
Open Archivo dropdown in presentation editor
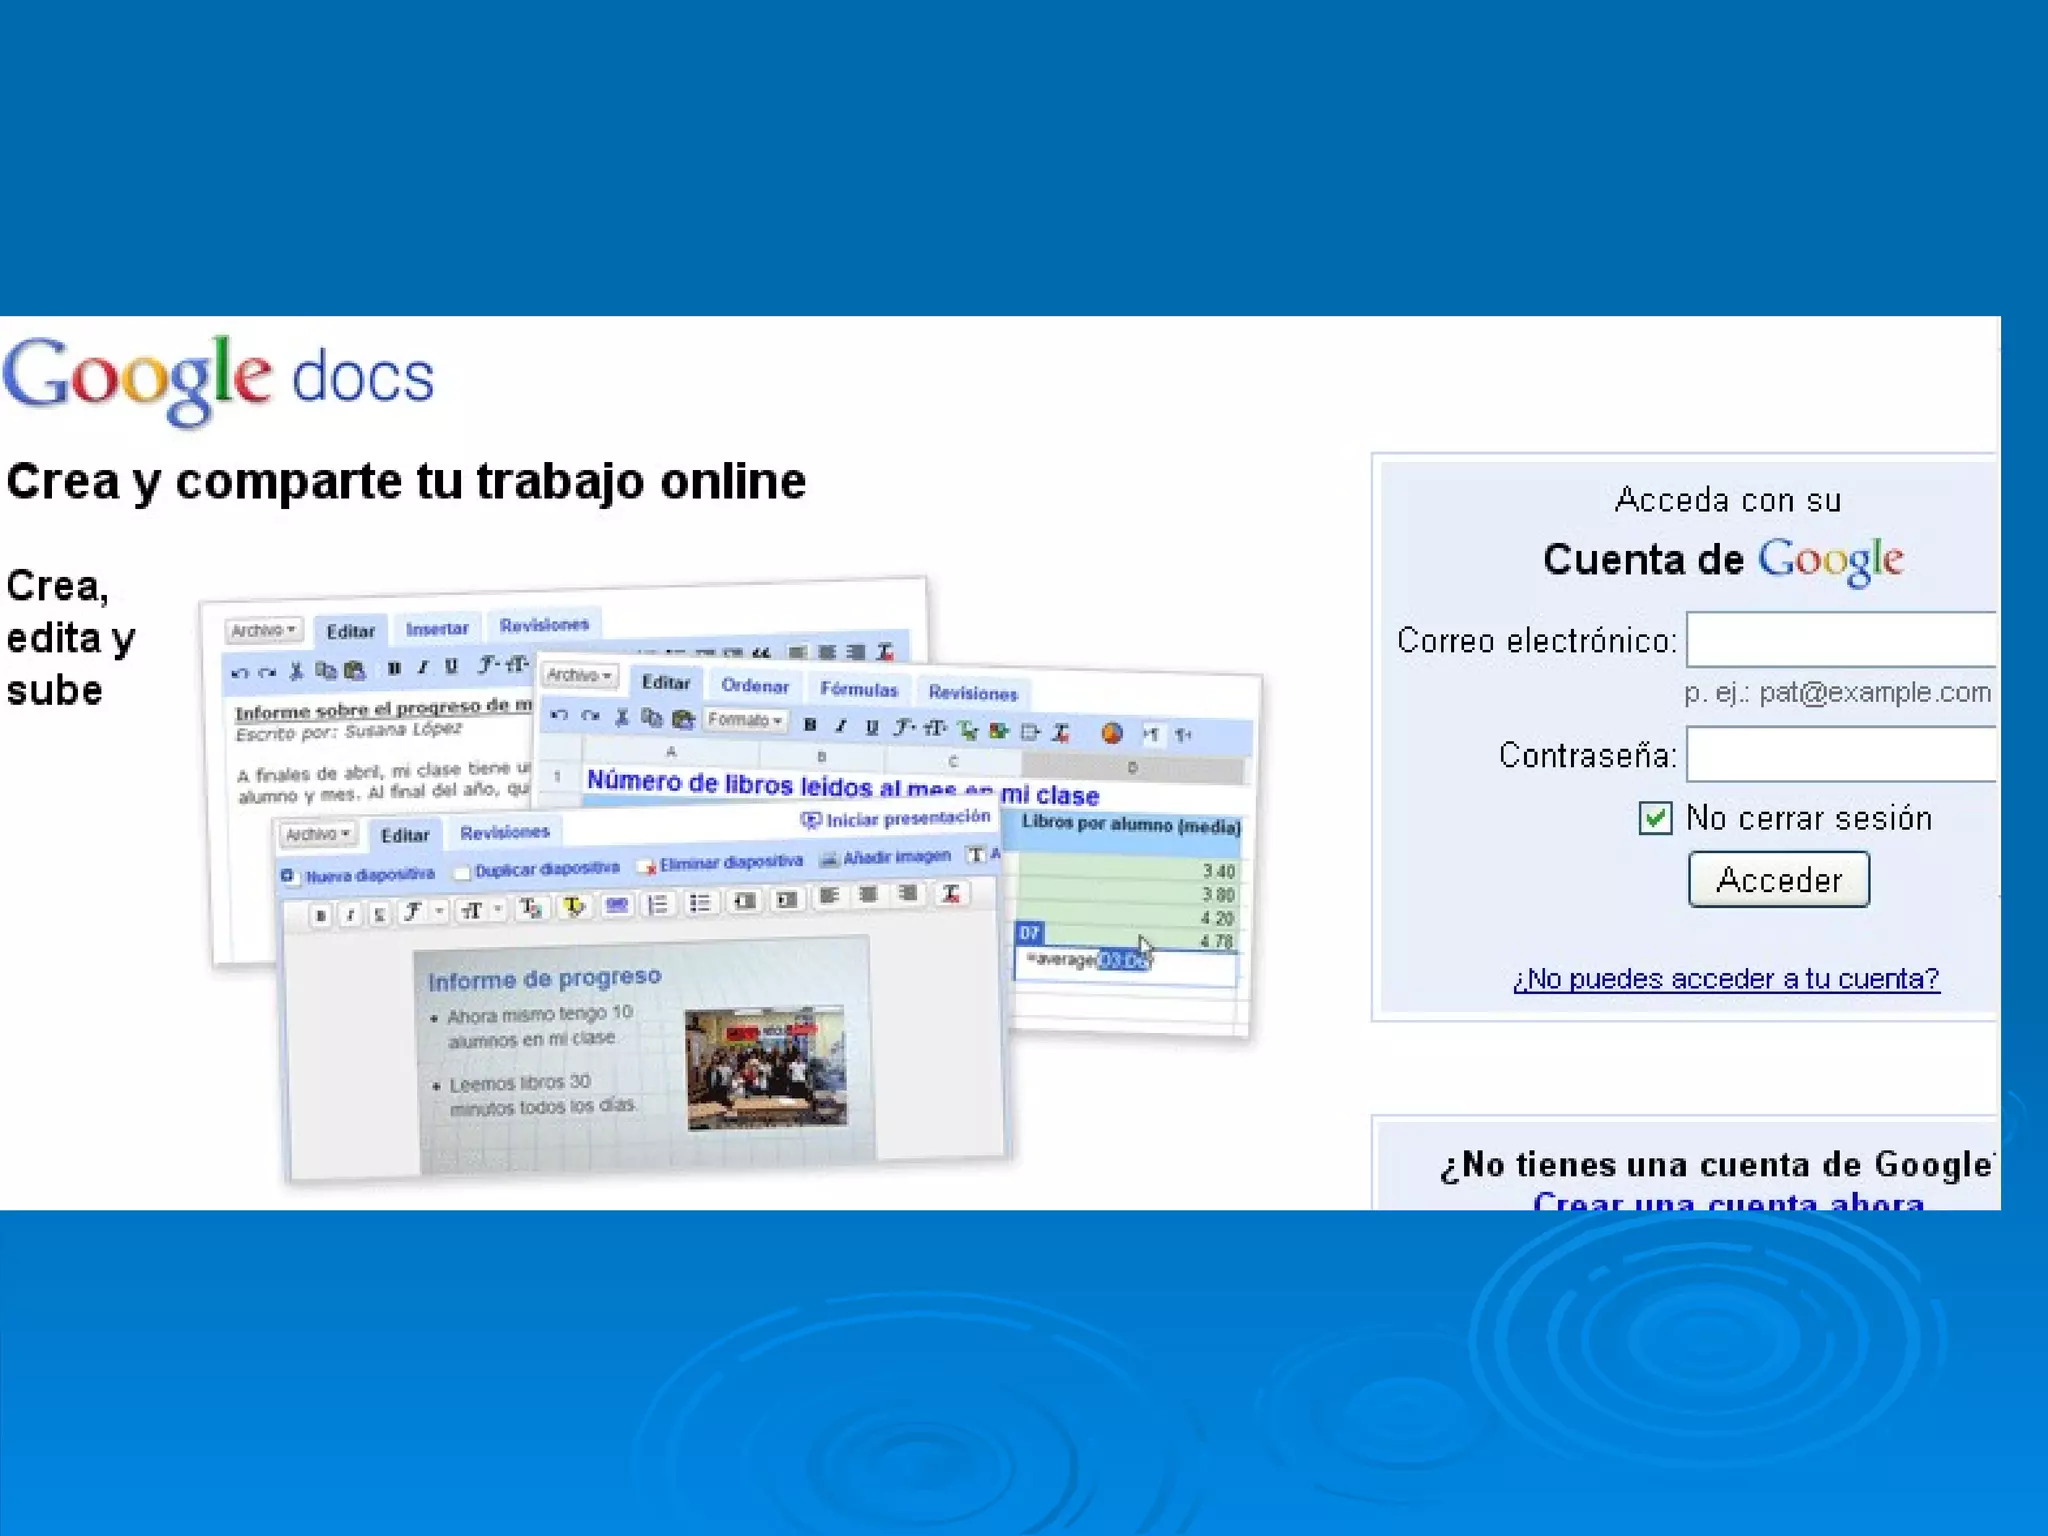click(317, 834)
